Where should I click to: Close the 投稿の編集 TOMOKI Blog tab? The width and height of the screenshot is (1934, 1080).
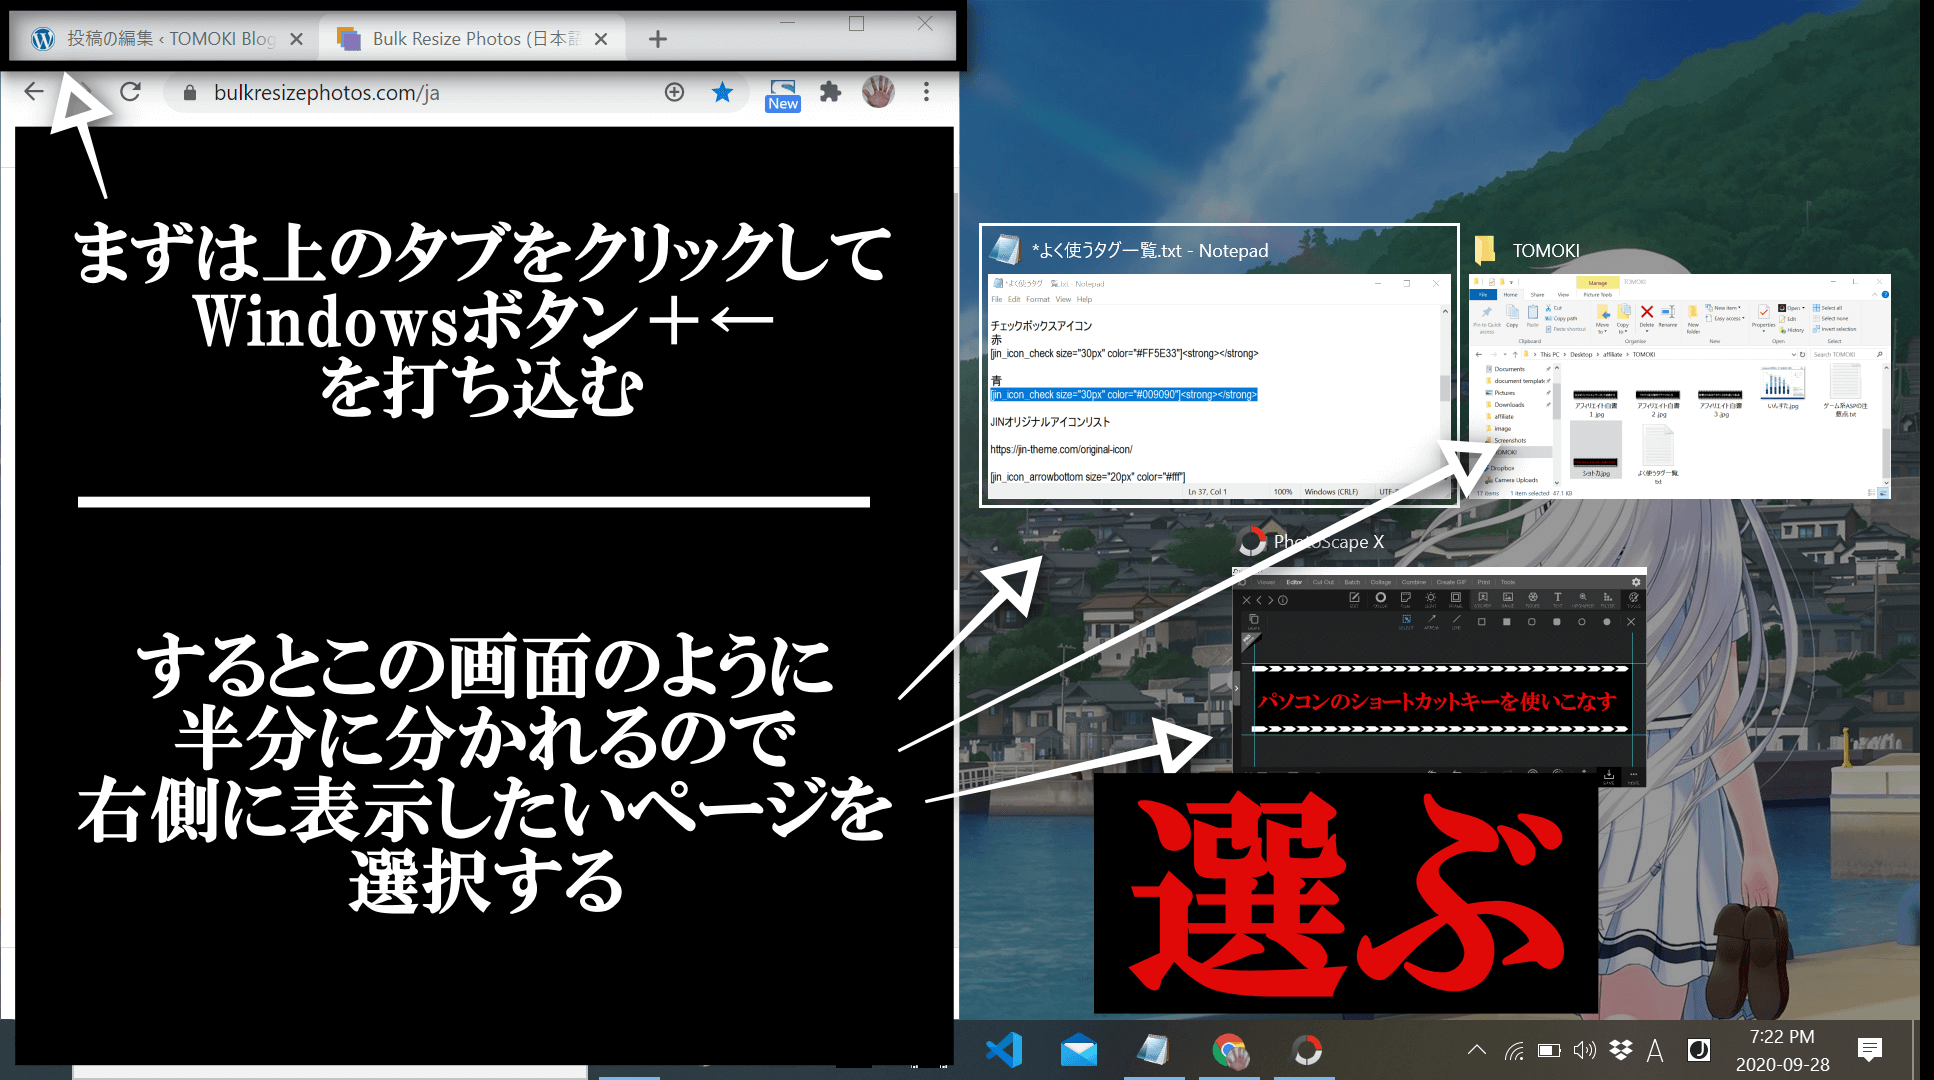296,39
